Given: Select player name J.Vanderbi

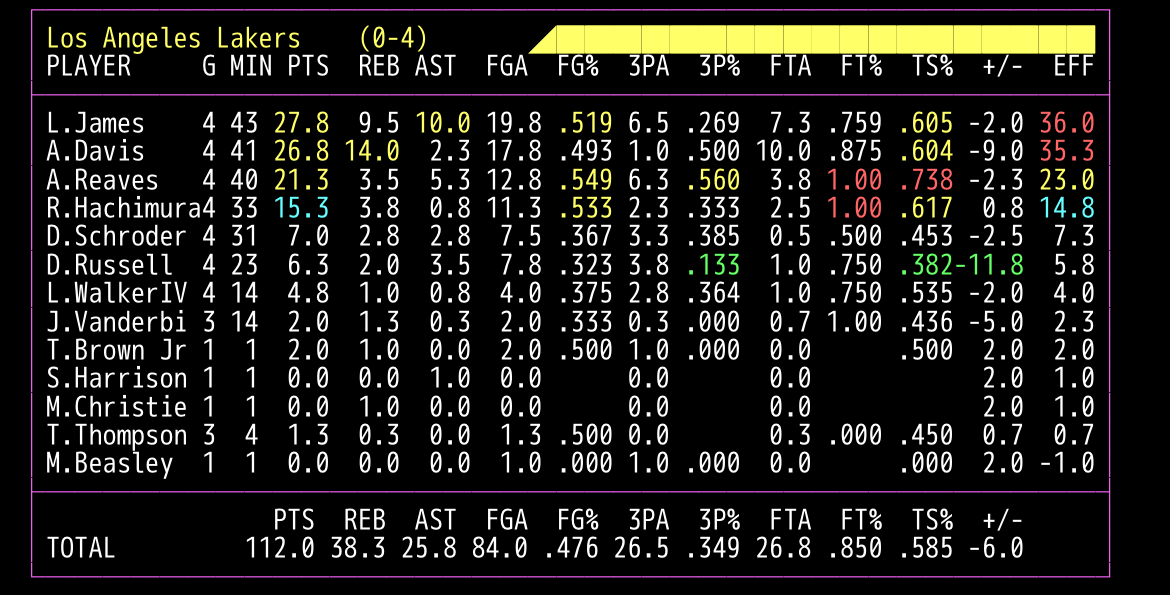Looking at the screenshot, I should pyautogui.click(x=116, y=321).
